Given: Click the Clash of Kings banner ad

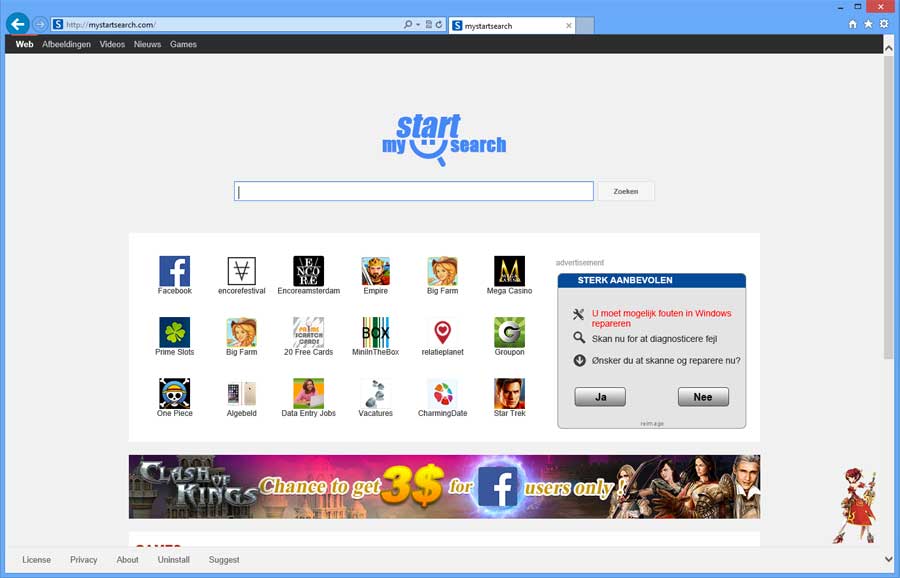Looking at the screenshot, I should coord(444,487).
